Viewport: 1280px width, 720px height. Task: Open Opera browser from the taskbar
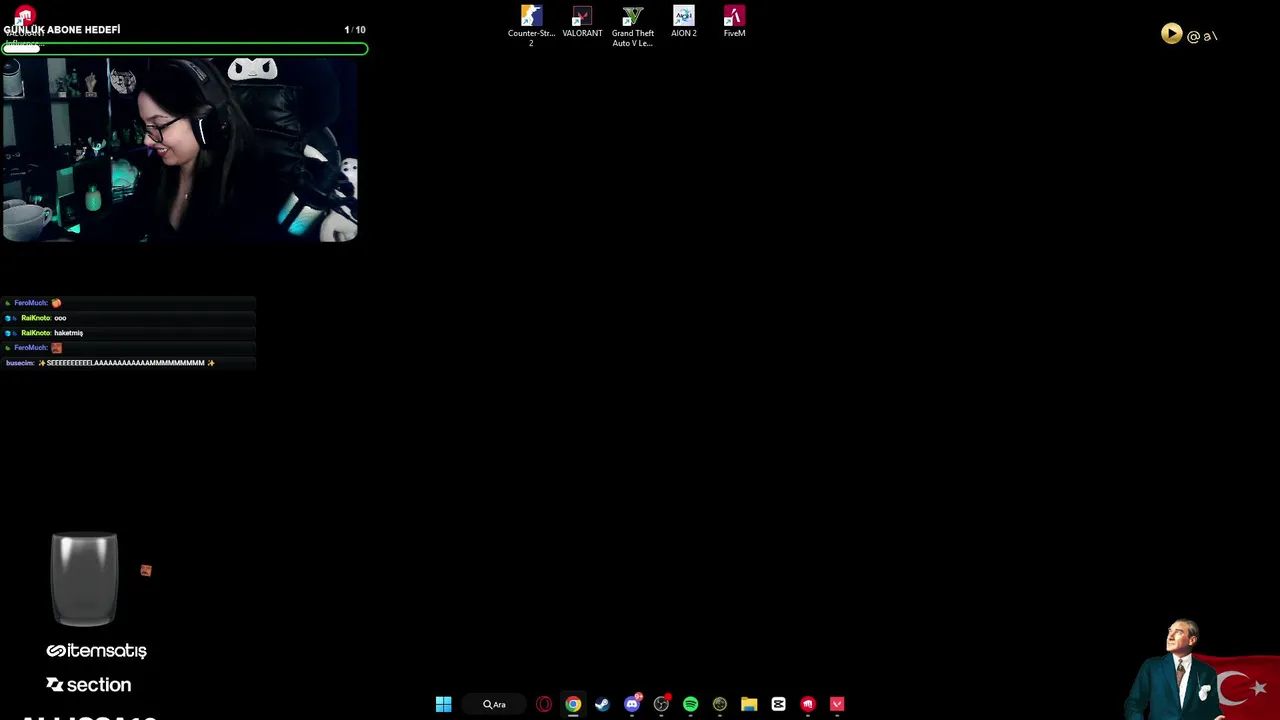coord(544,704)
